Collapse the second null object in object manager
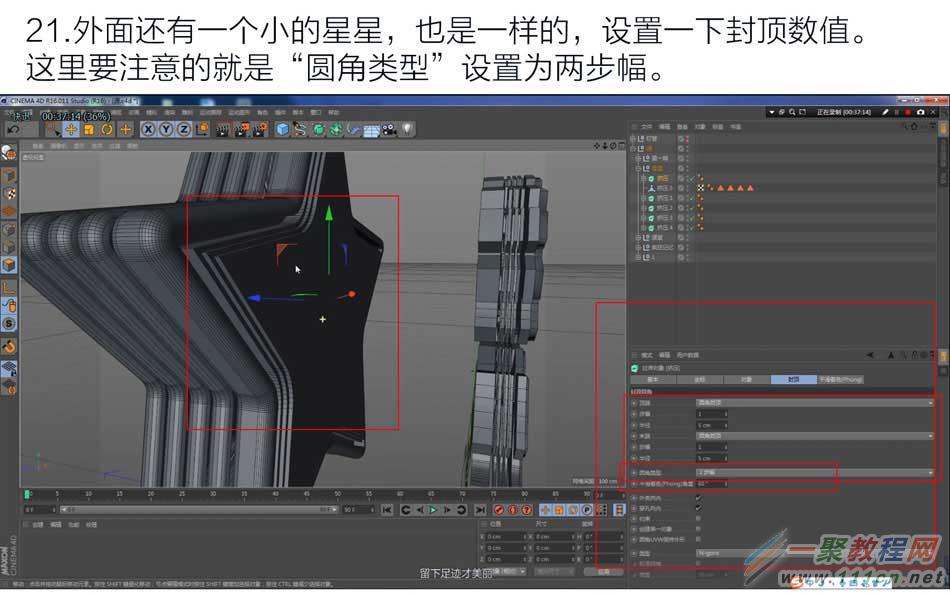This screenshot has height=595, width=950. point(634,148)
